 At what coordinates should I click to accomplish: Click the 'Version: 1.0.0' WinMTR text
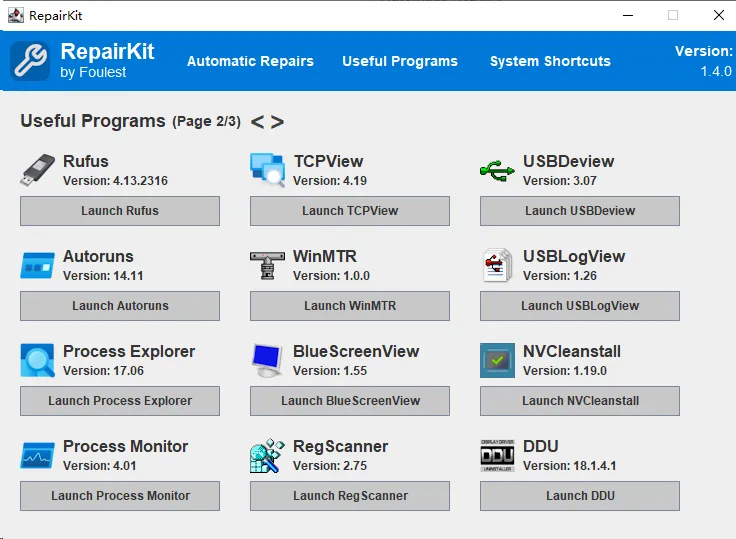(x=331, y=276)
